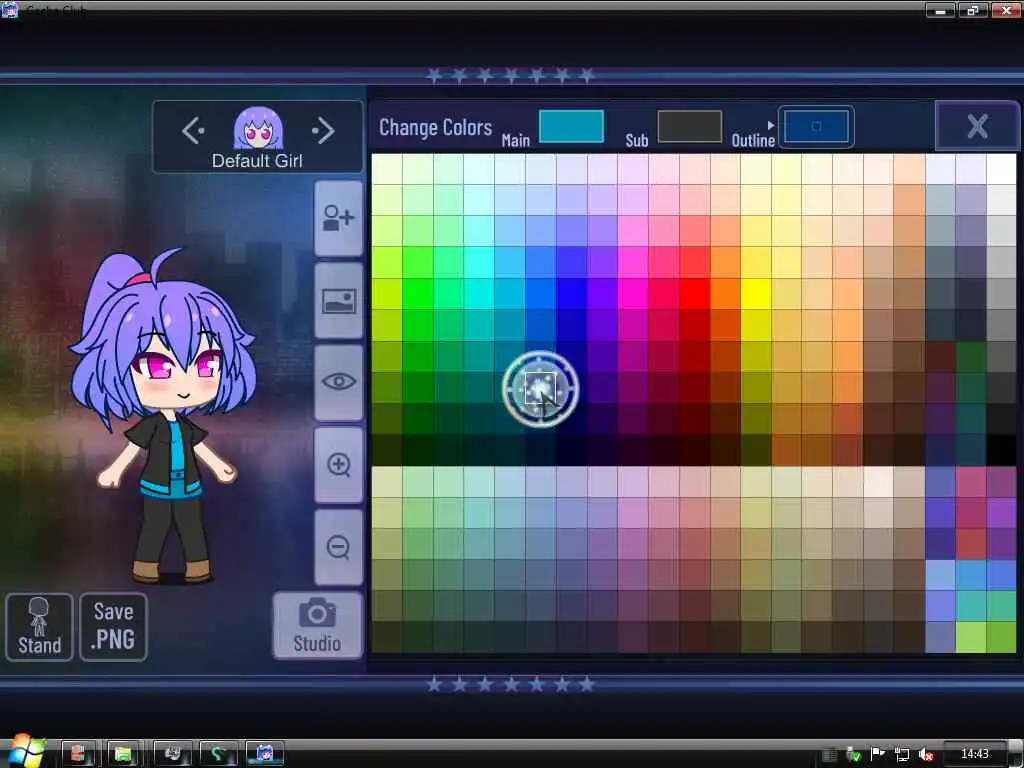The height and width of the screenshot is (768, 1024).
Task: Go to the next character with right arrow
Action: [323, 131]
